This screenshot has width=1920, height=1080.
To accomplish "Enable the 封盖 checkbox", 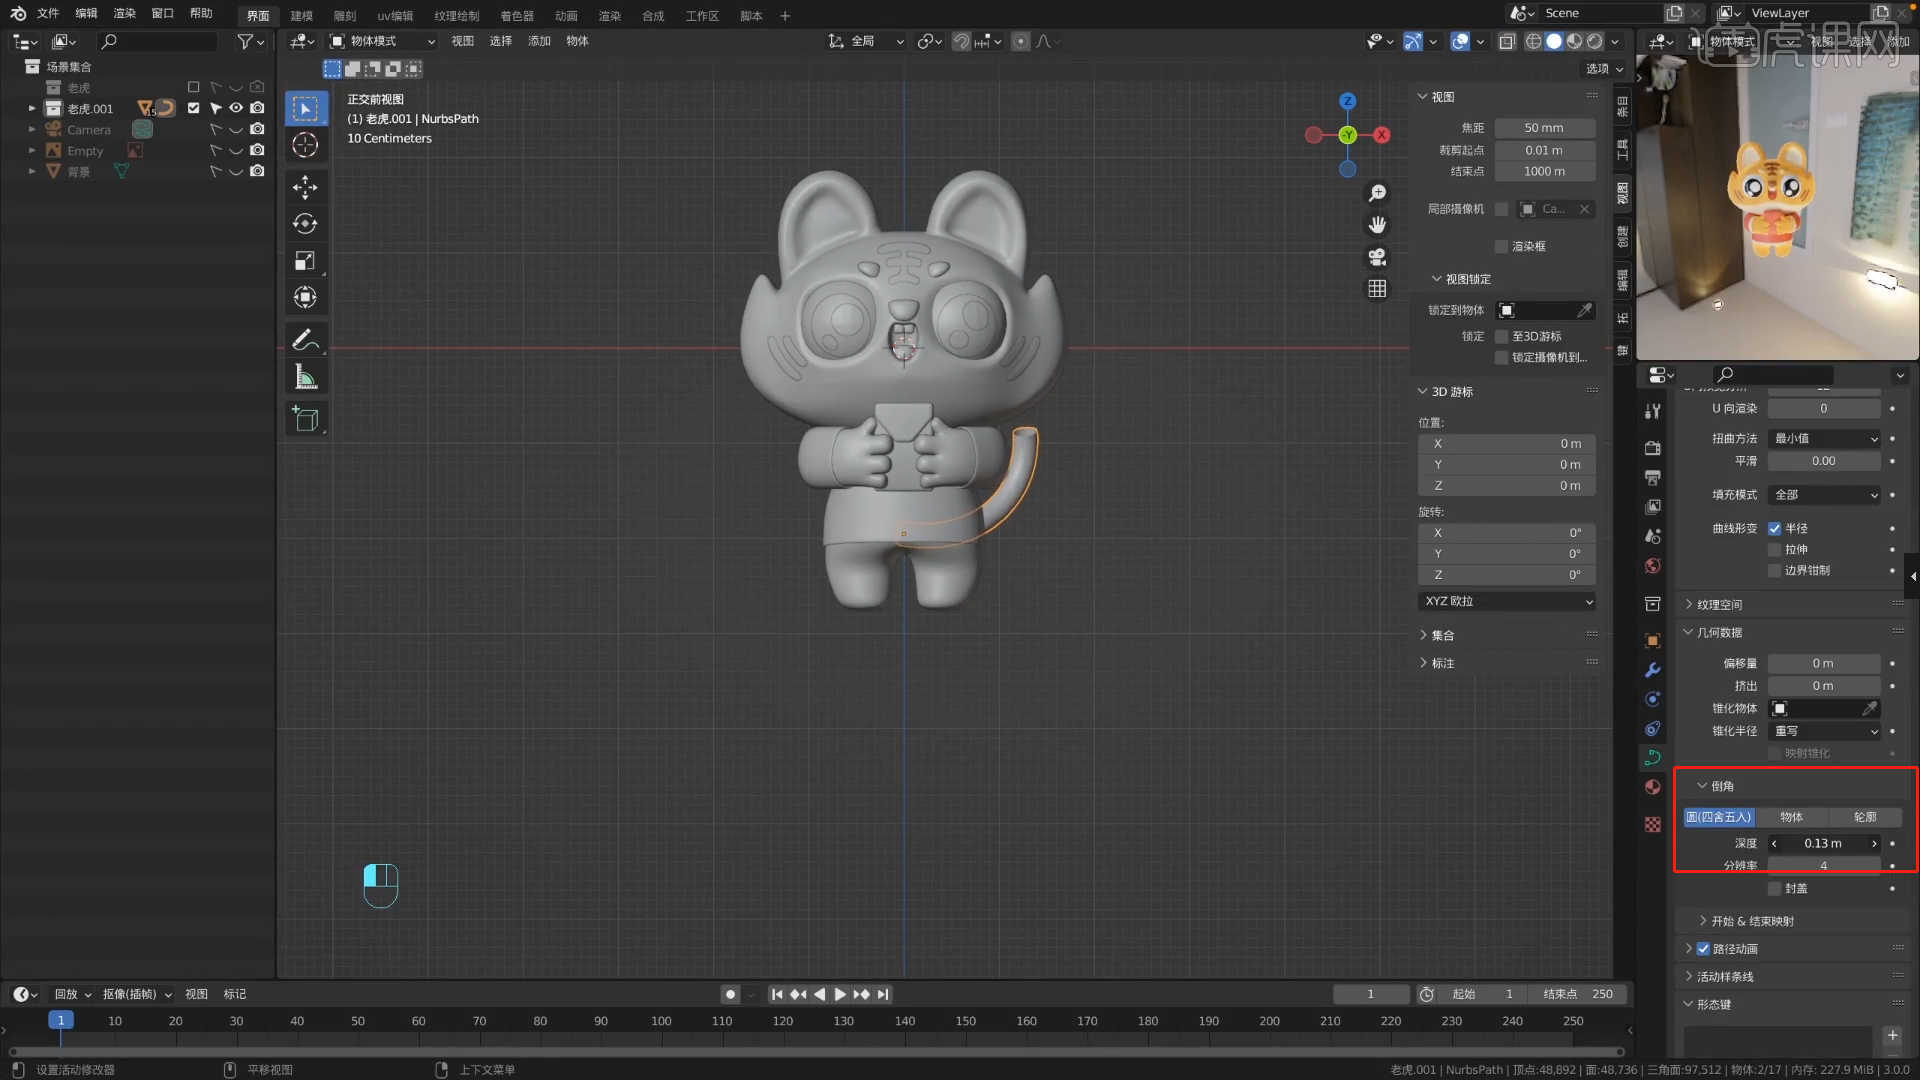I will point(1775,888).
